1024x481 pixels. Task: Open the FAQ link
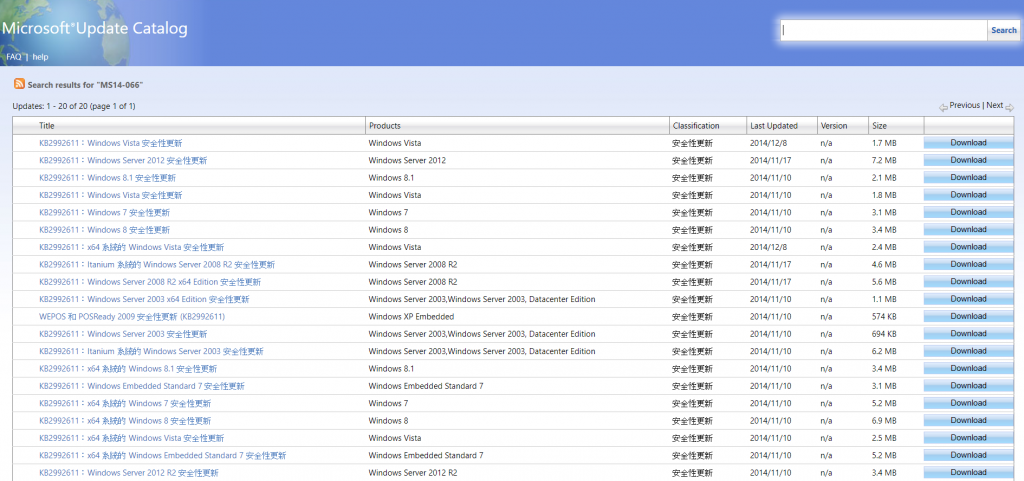pyautogui.click(x=14, y=57)
